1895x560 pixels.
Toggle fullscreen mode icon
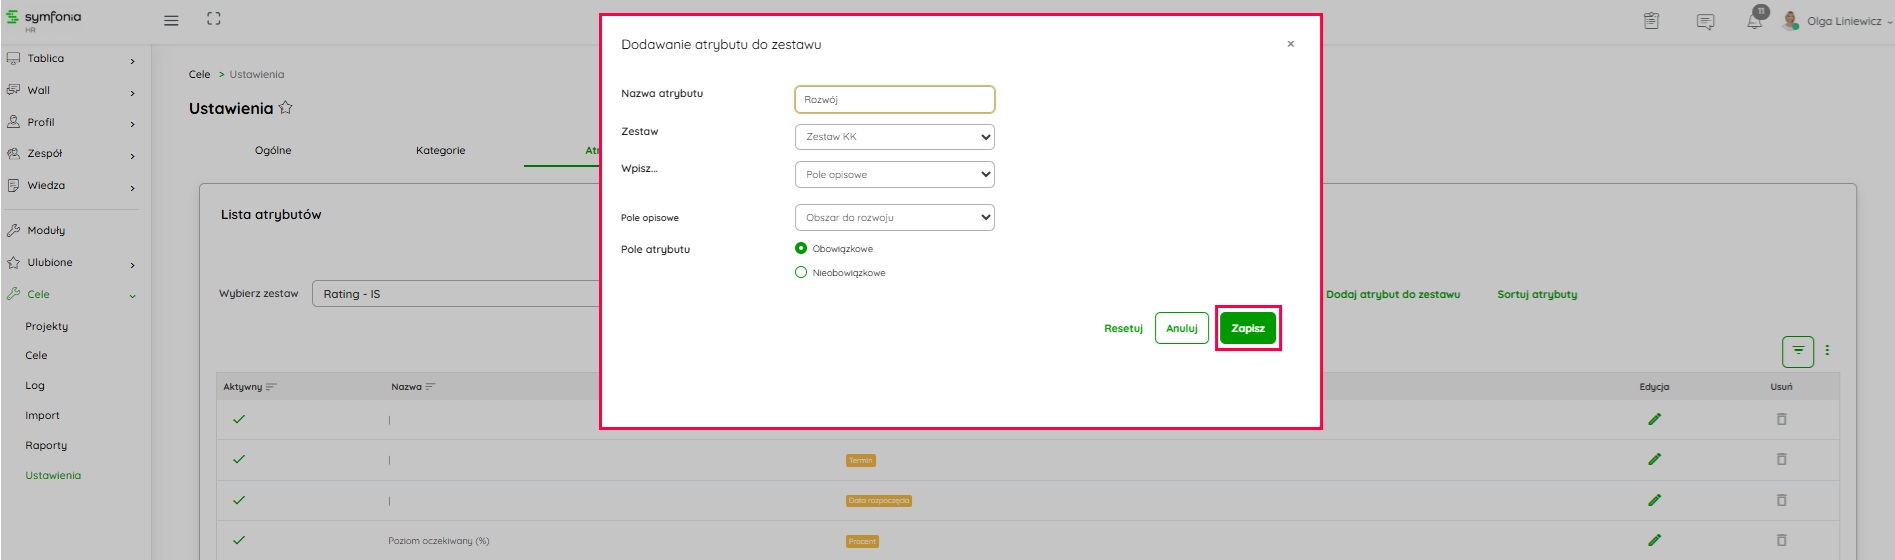tap(214, 19)
